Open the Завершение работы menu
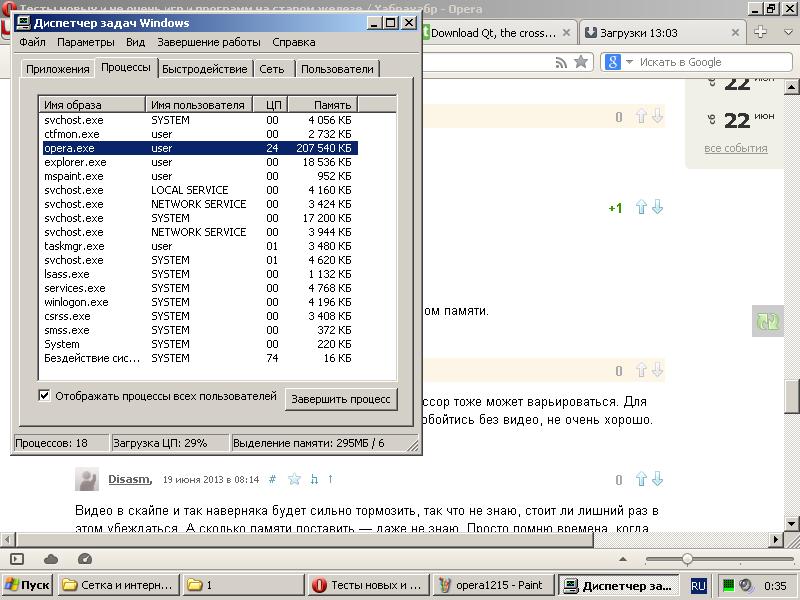Screen dimensions: 800x600 (x=209, y=42)
